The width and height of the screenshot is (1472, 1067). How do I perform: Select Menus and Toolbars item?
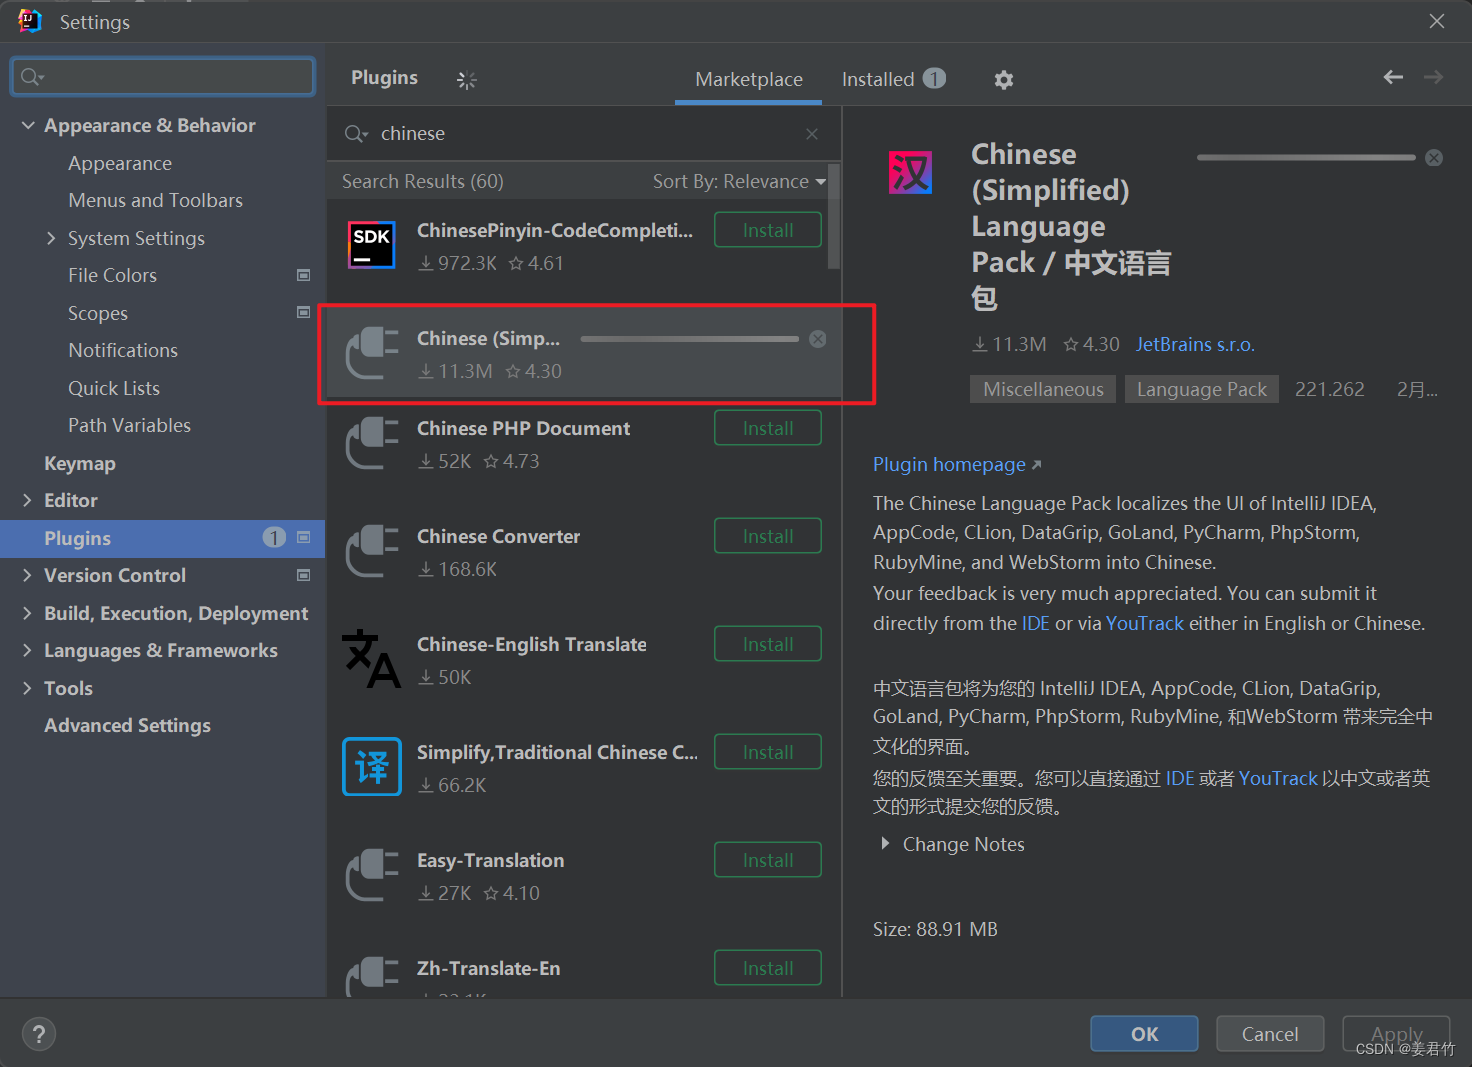tap(155, 200)
